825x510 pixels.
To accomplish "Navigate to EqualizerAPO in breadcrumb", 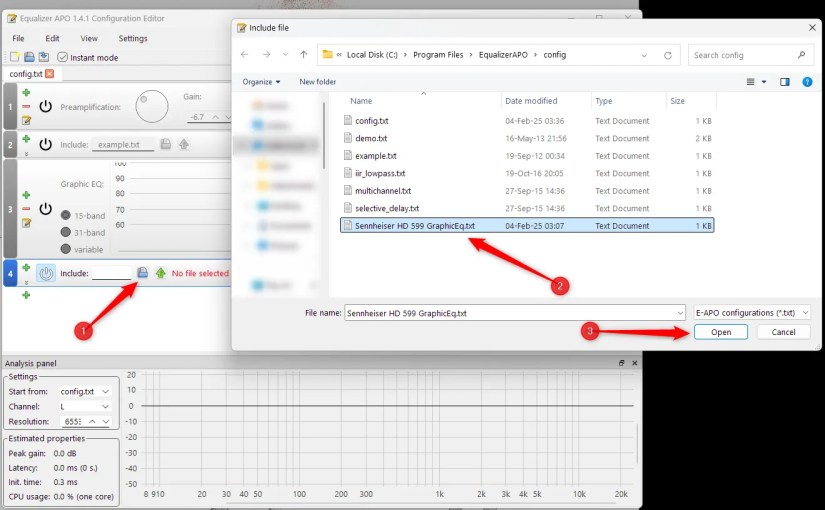I will (503, 55).
